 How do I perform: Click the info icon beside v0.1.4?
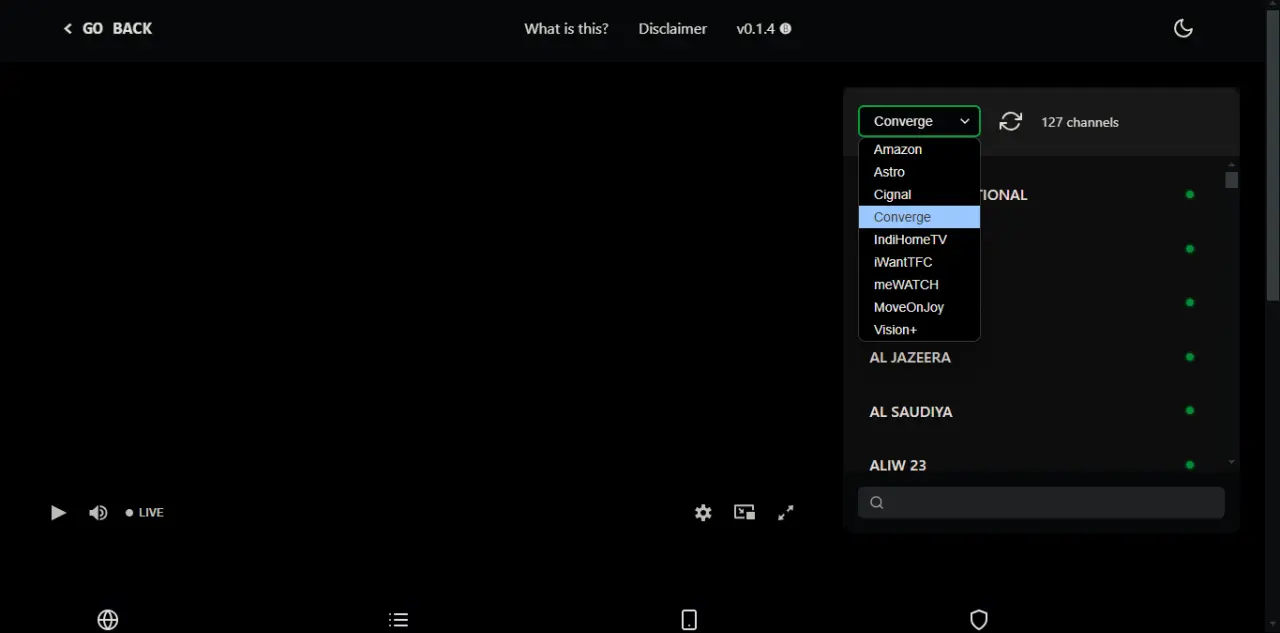[785, 29]
